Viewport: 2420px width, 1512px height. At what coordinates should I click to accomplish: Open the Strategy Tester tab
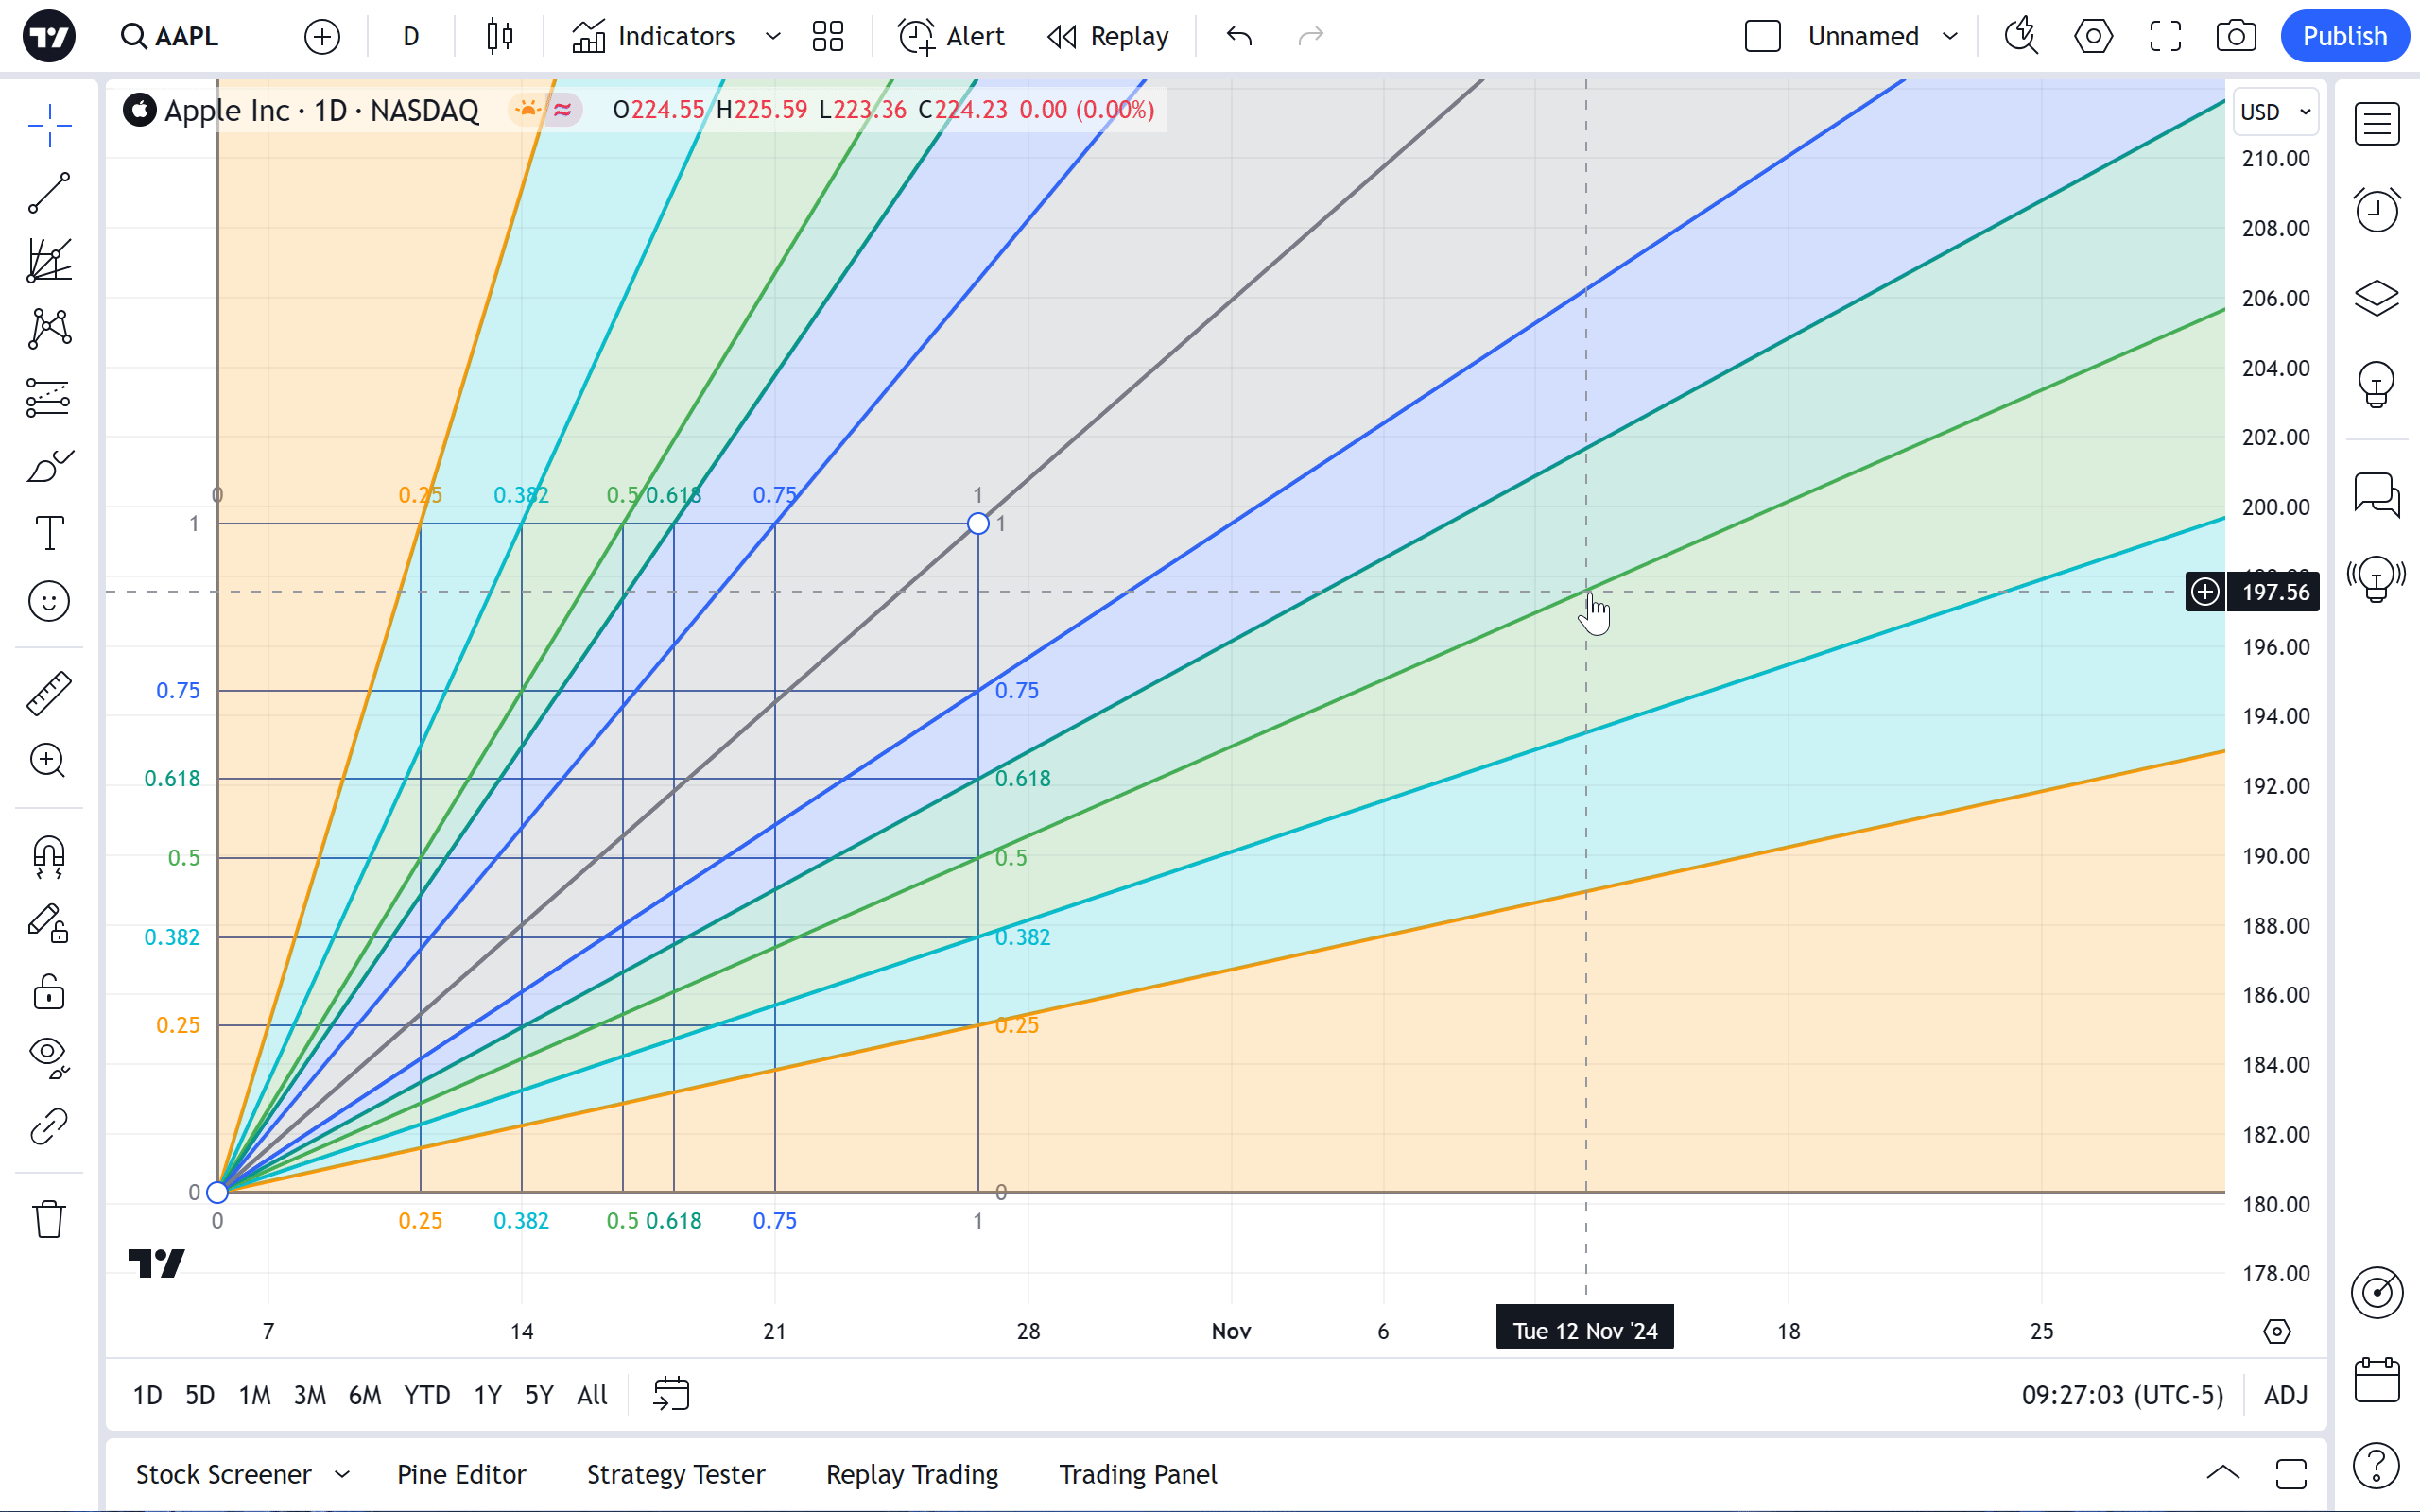pos(675,1474)
